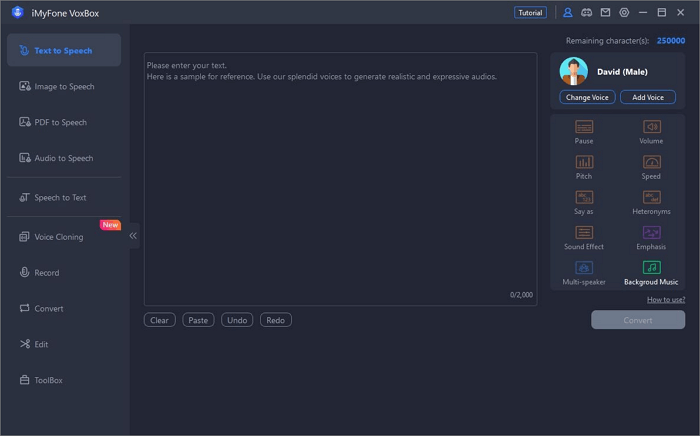This screenshot has width=700, height=436.
Task: Click inside the text entry area
Action: coord(340,180)
